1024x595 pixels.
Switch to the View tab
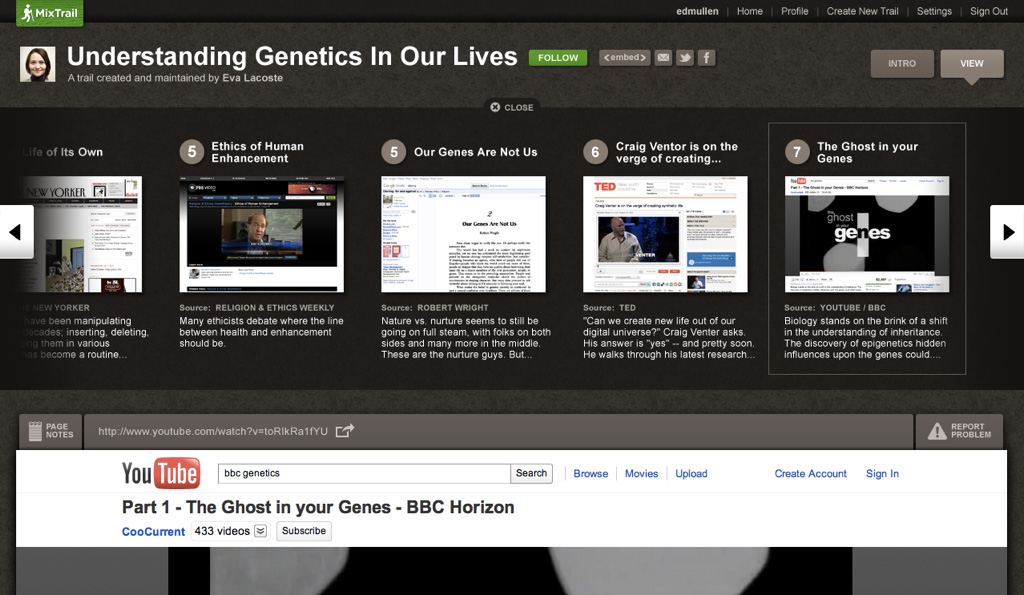(971, 63)
